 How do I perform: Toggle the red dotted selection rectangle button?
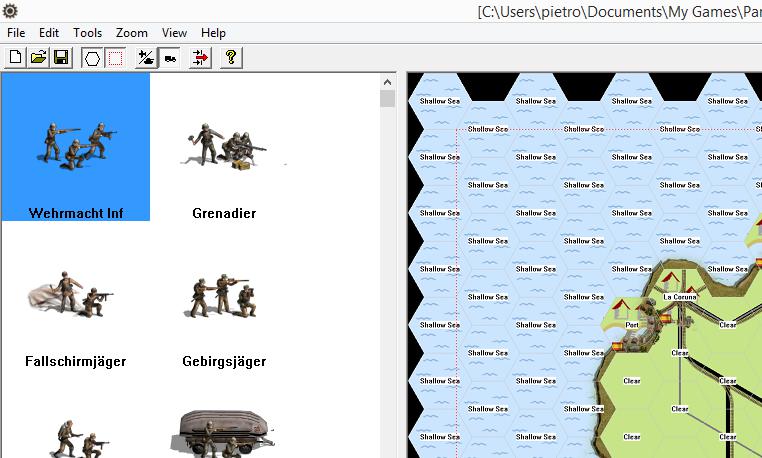[115, 58]
